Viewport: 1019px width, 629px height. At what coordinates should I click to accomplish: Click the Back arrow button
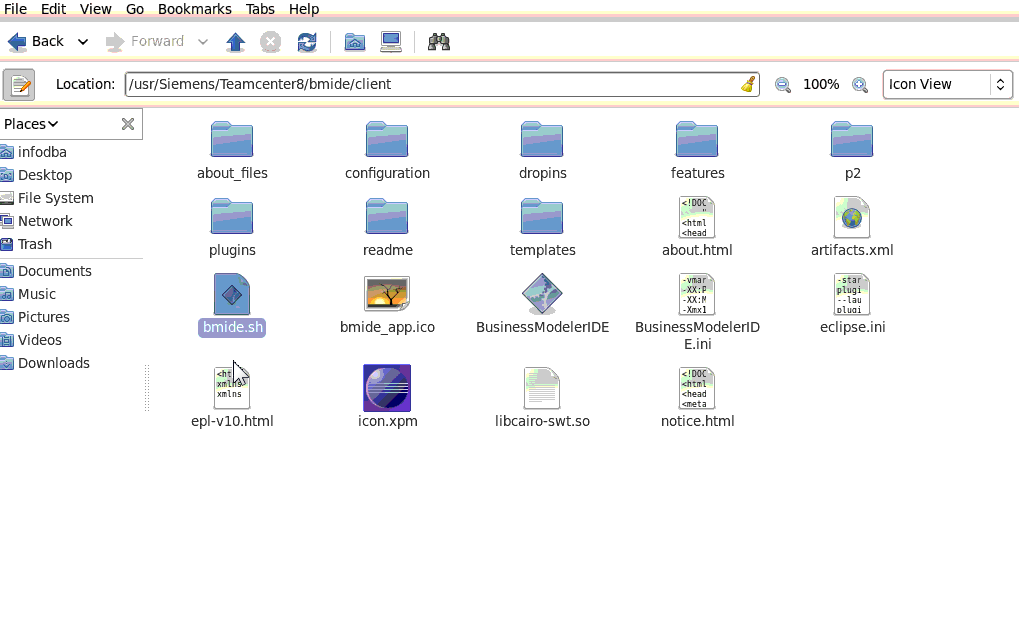point(36,42)
